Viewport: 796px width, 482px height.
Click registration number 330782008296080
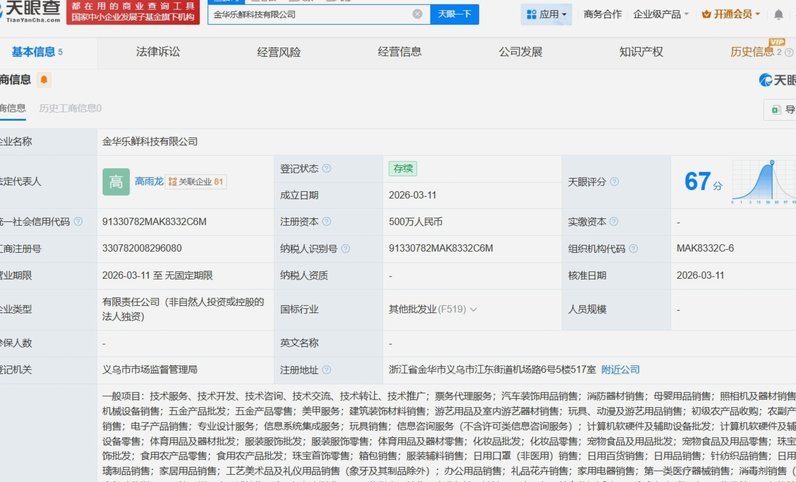[142, 248]
